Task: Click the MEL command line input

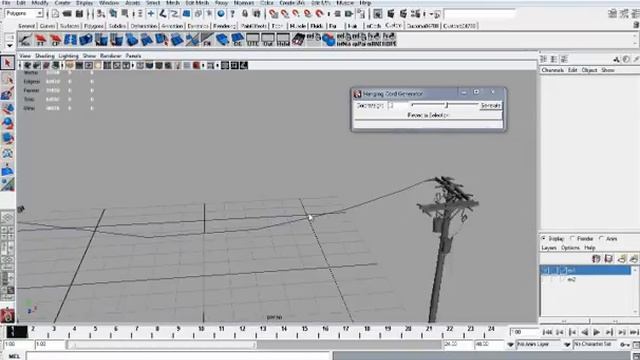Action: [179, 356]
